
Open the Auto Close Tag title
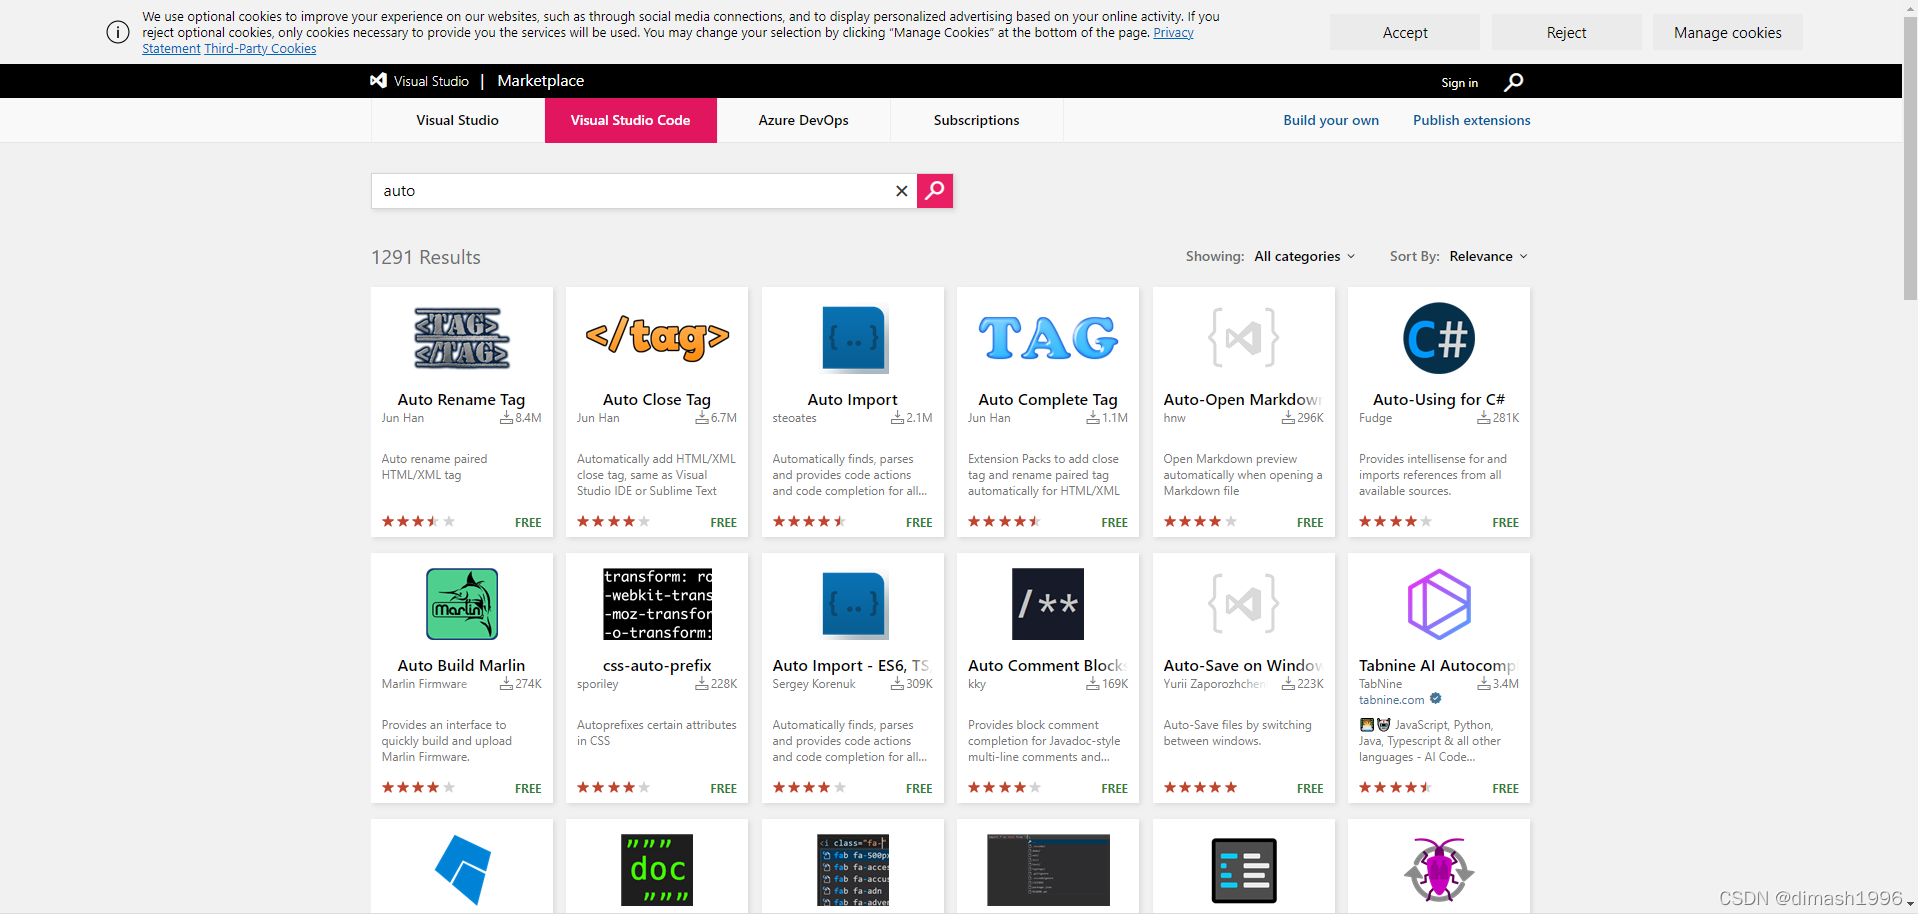[657, 399]
